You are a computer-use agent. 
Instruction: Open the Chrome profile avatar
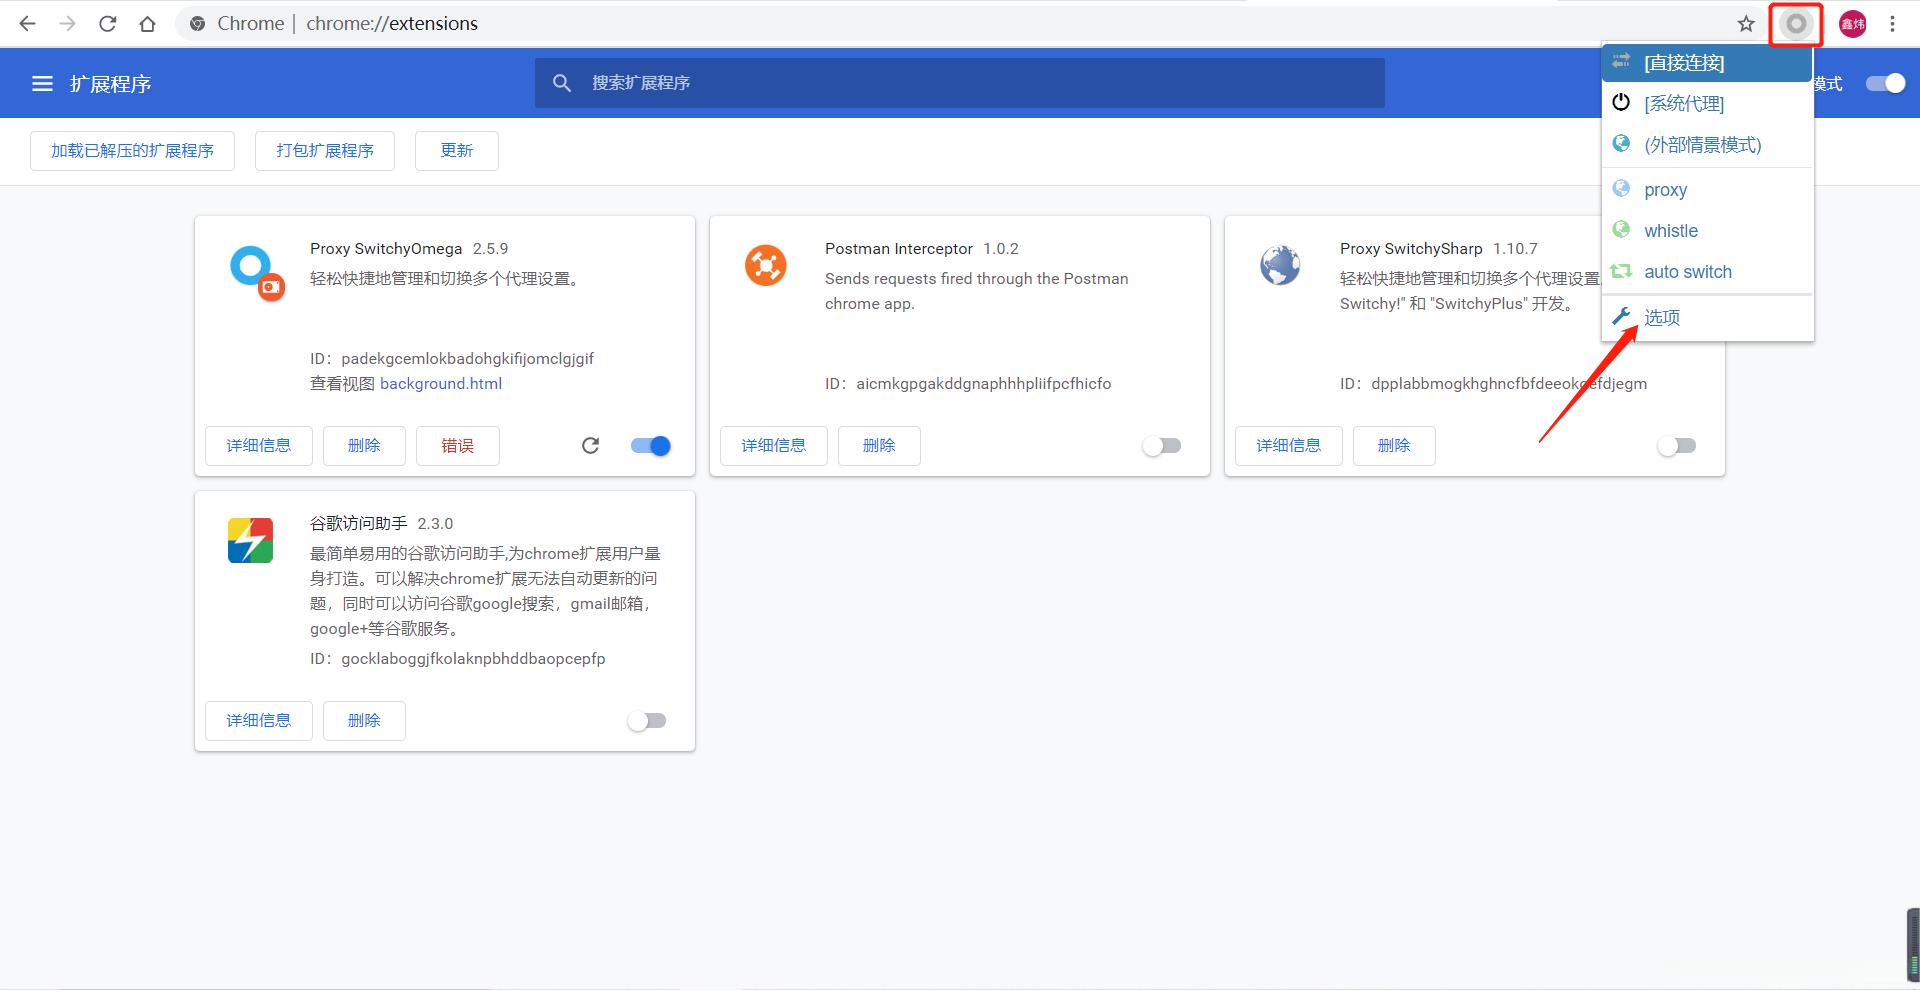pyautogui.click(x=1853, y=24)
